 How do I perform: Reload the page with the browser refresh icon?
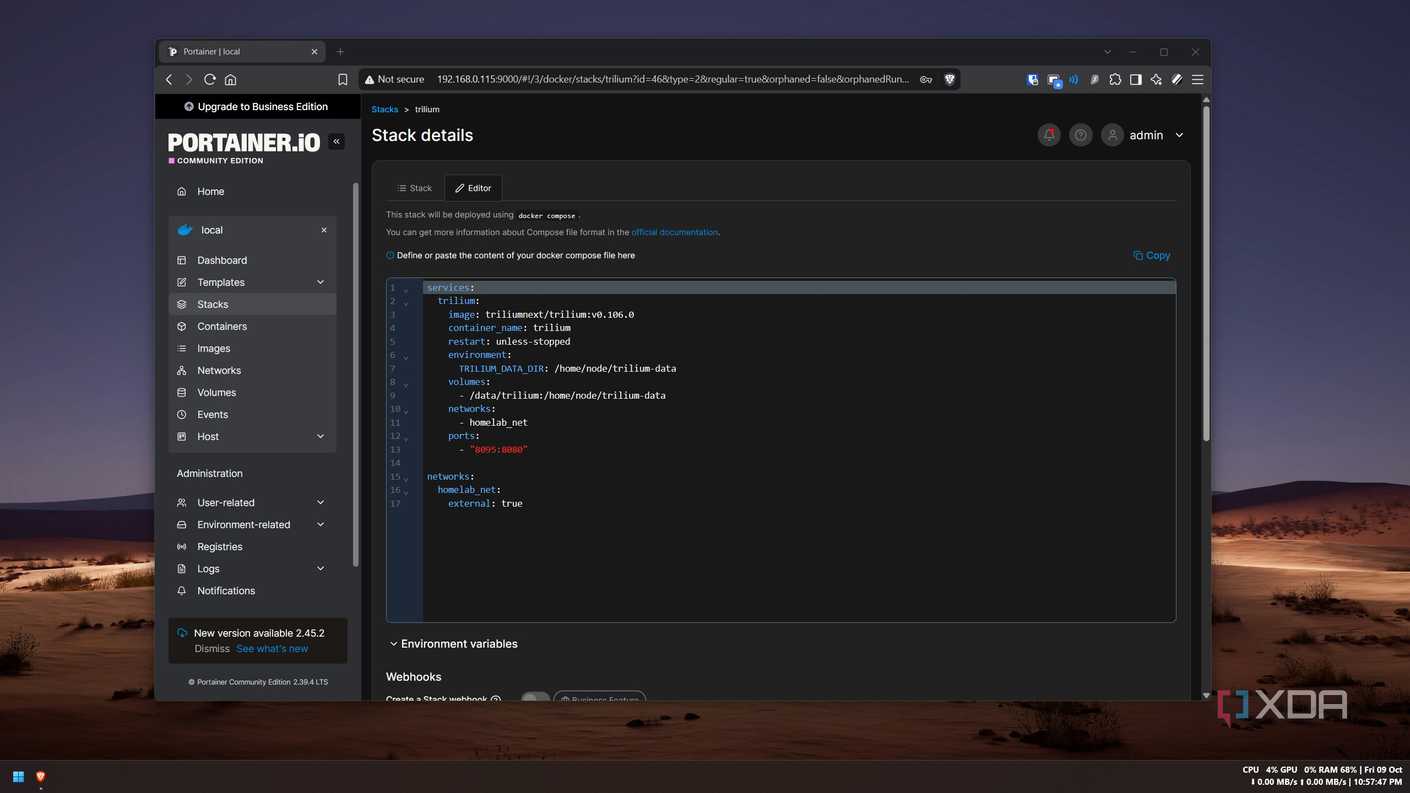210,79
